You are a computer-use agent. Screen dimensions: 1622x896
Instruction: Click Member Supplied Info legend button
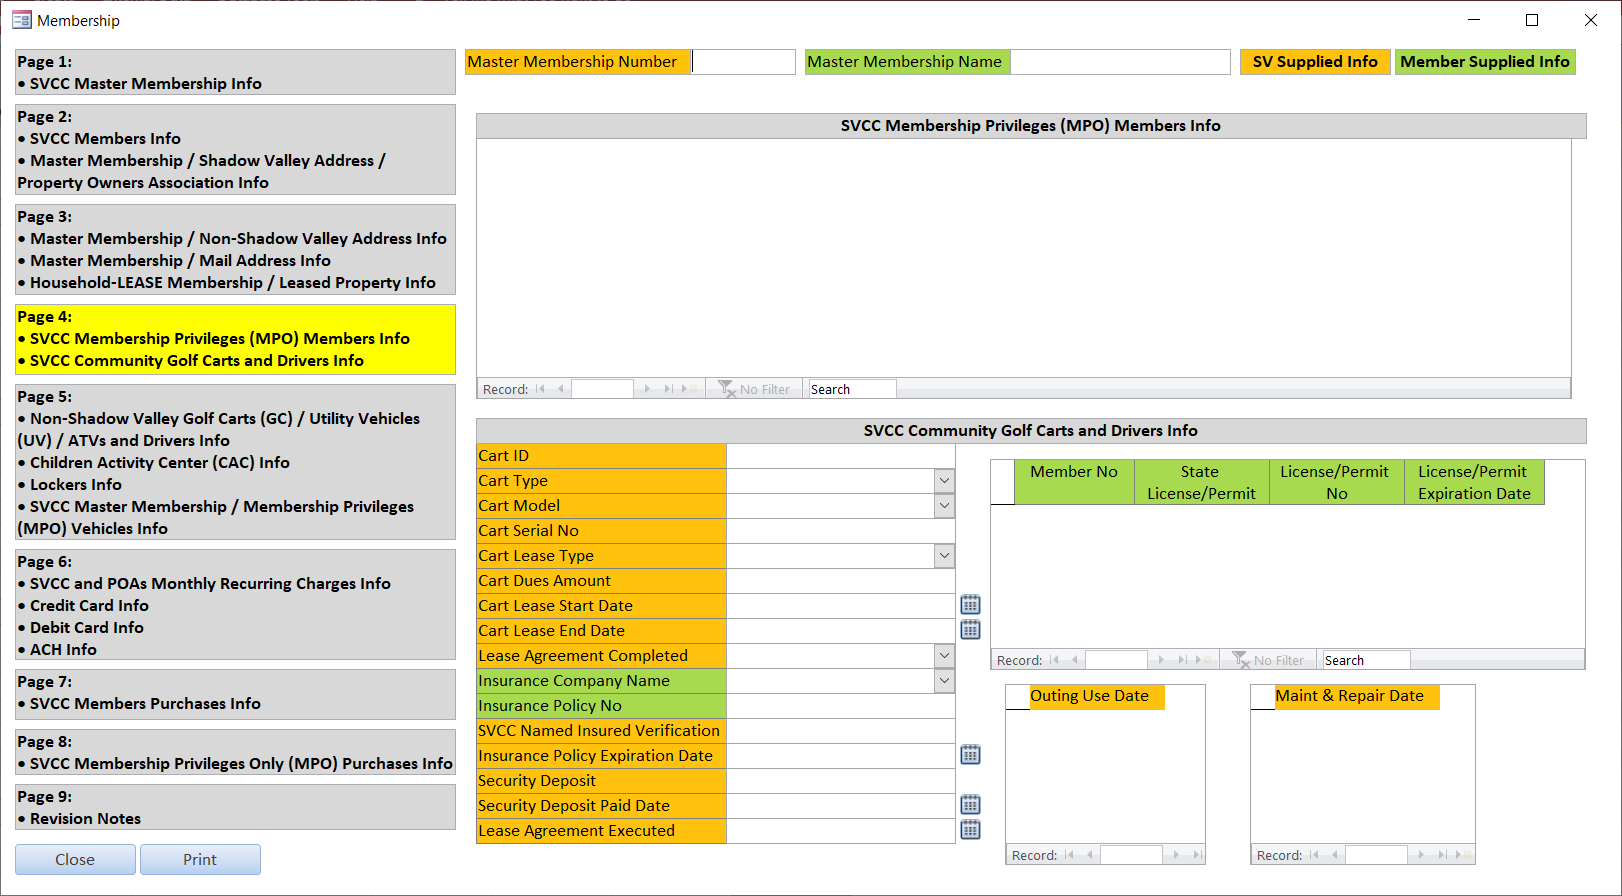(1485, 62)
